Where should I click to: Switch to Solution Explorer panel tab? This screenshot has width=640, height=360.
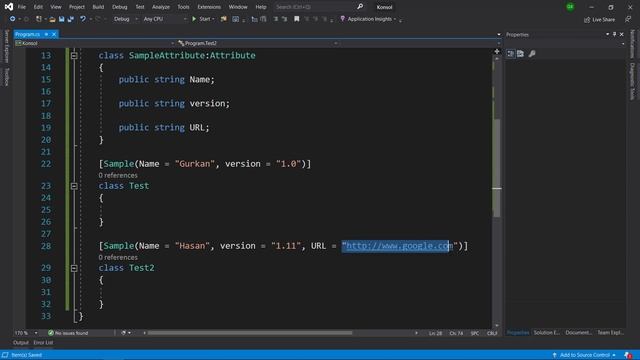pos(547,333)
